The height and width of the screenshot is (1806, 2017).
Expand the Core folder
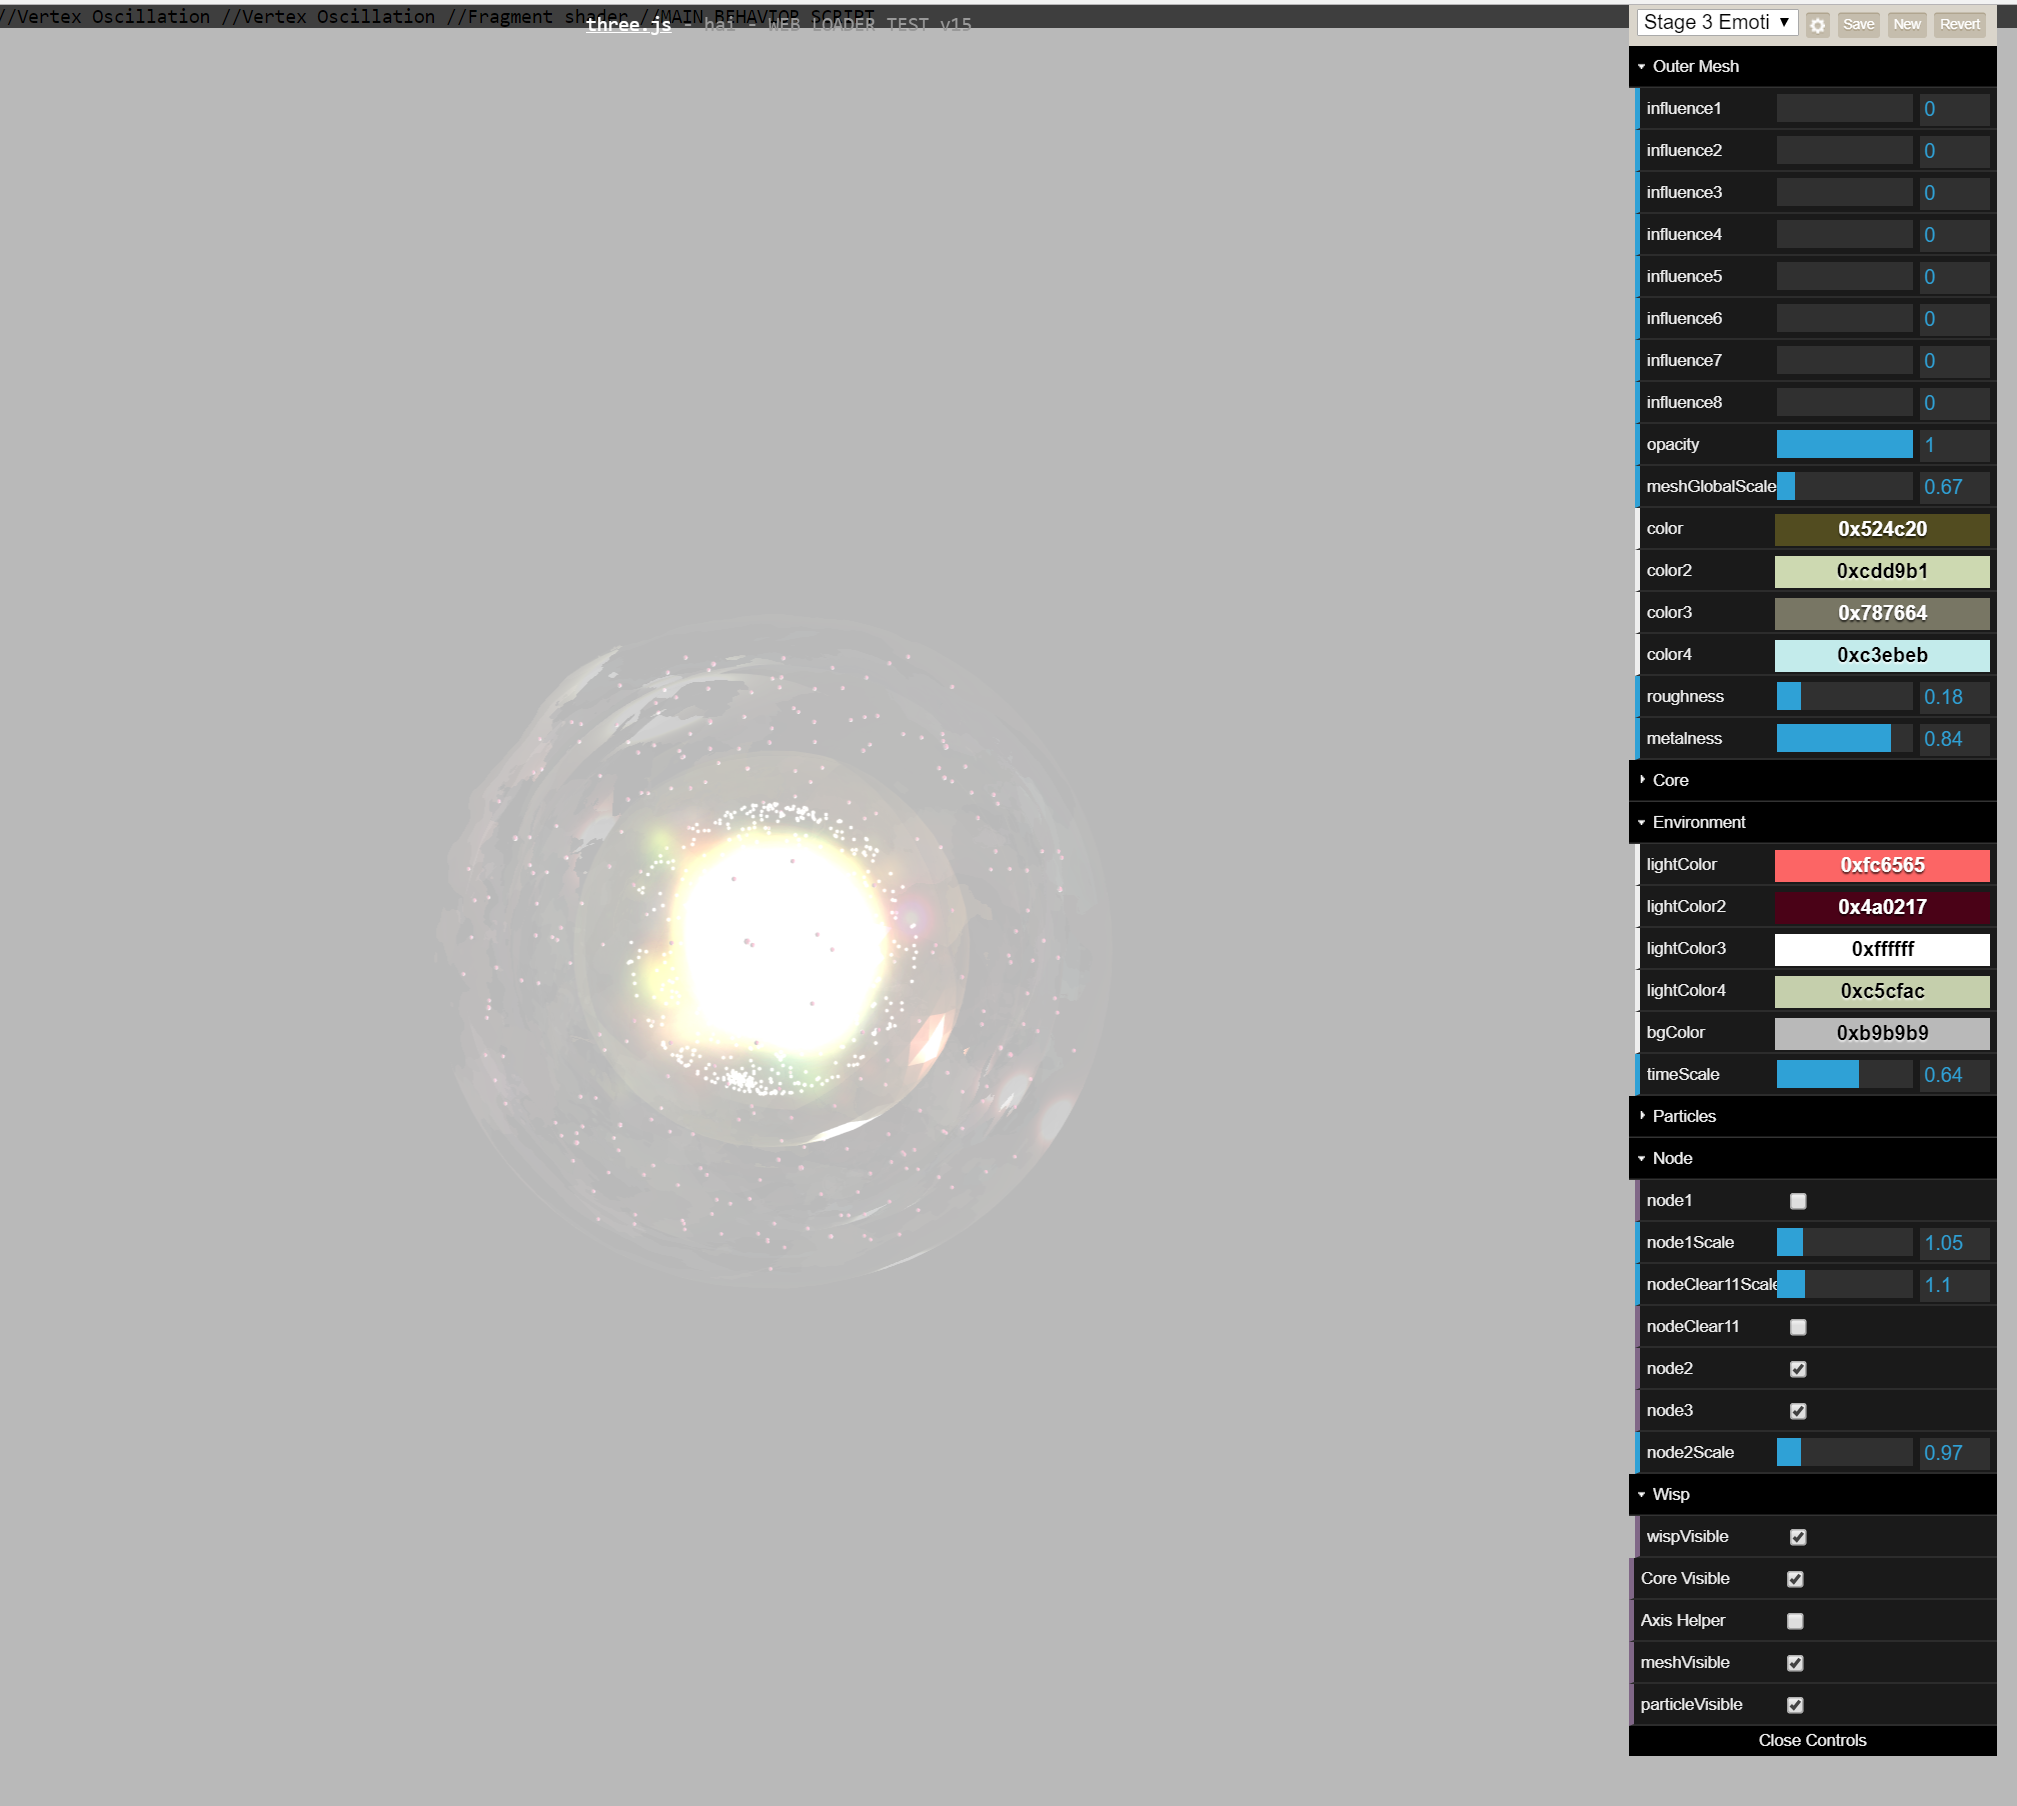pyautogui.click(x=1812, y=780)
